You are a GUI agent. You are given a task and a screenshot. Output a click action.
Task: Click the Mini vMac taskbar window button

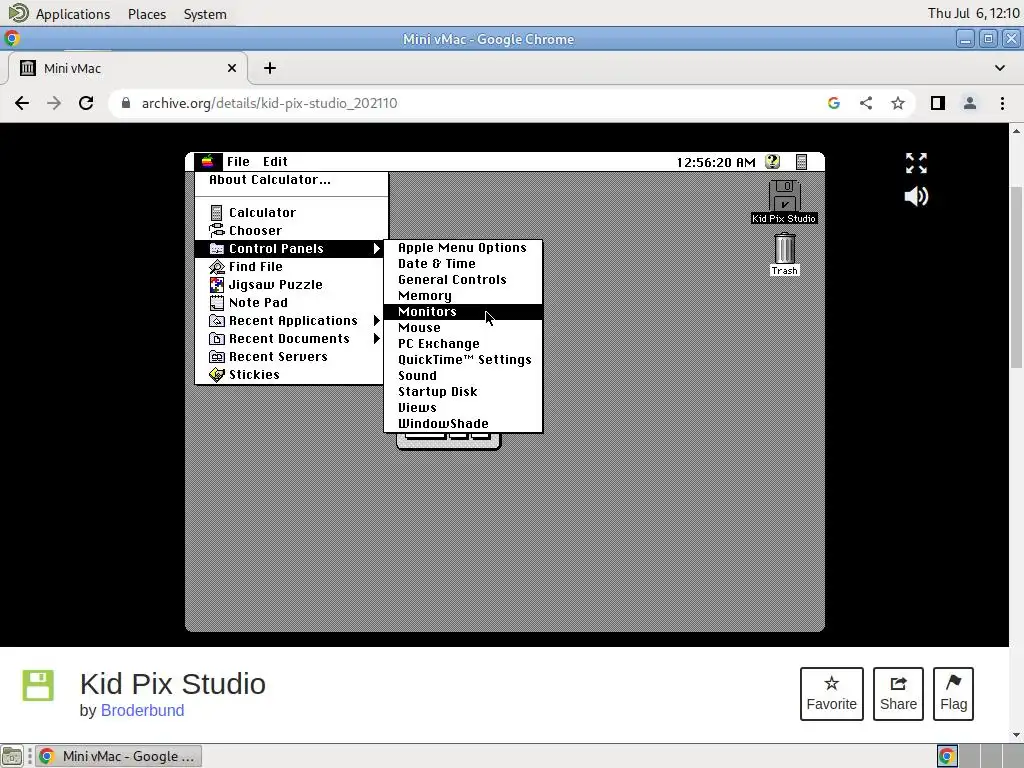tap(118, 756)
